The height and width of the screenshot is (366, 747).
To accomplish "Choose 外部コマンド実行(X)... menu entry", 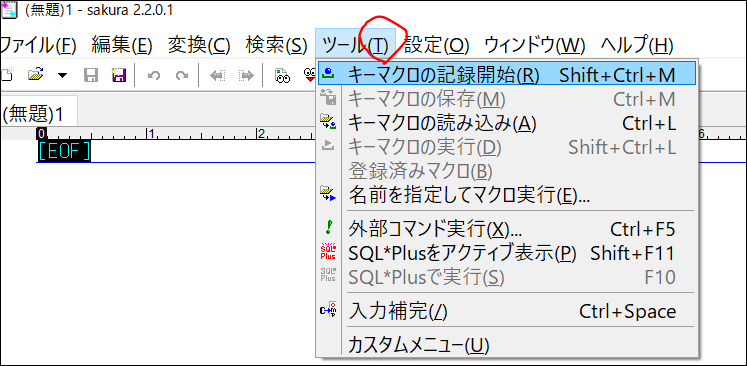I will 507,230.
